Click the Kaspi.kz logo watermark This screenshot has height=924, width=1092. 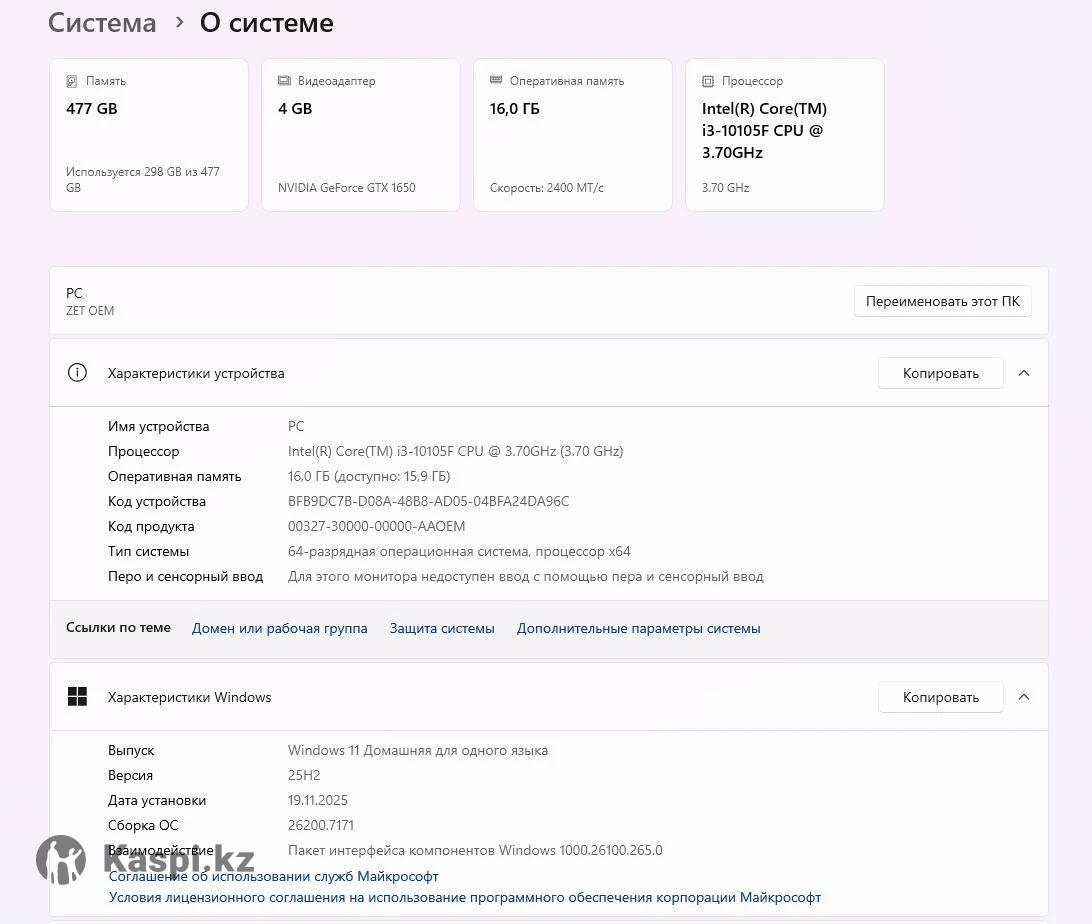145,859
